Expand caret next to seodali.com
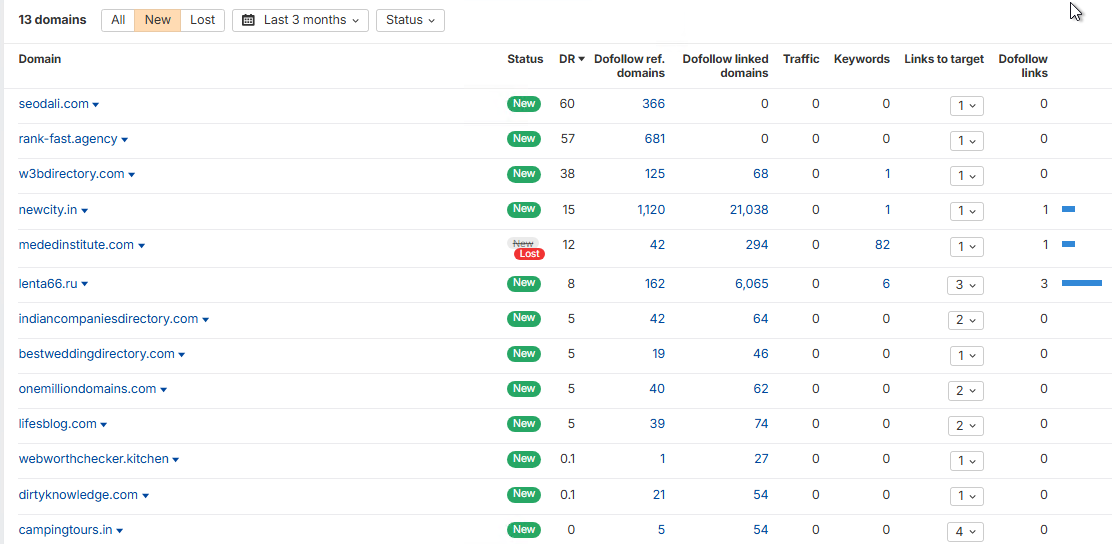Viewport: 1112px width, 544px height. pyautogui.click(x=96, y=105)
